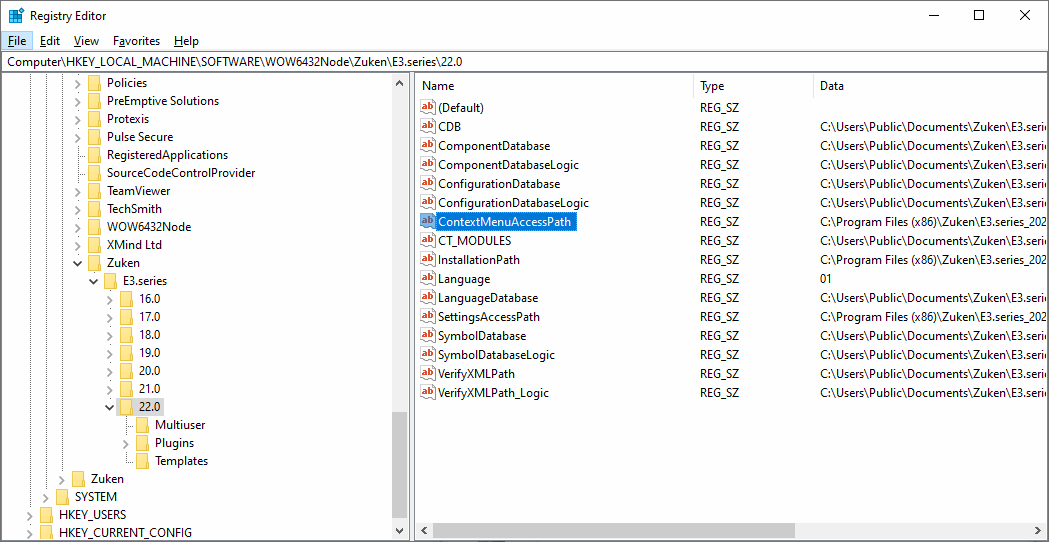The image size is (1049, 542).
Task: Select the XMind Ltd key
Action: coord(134,245)
